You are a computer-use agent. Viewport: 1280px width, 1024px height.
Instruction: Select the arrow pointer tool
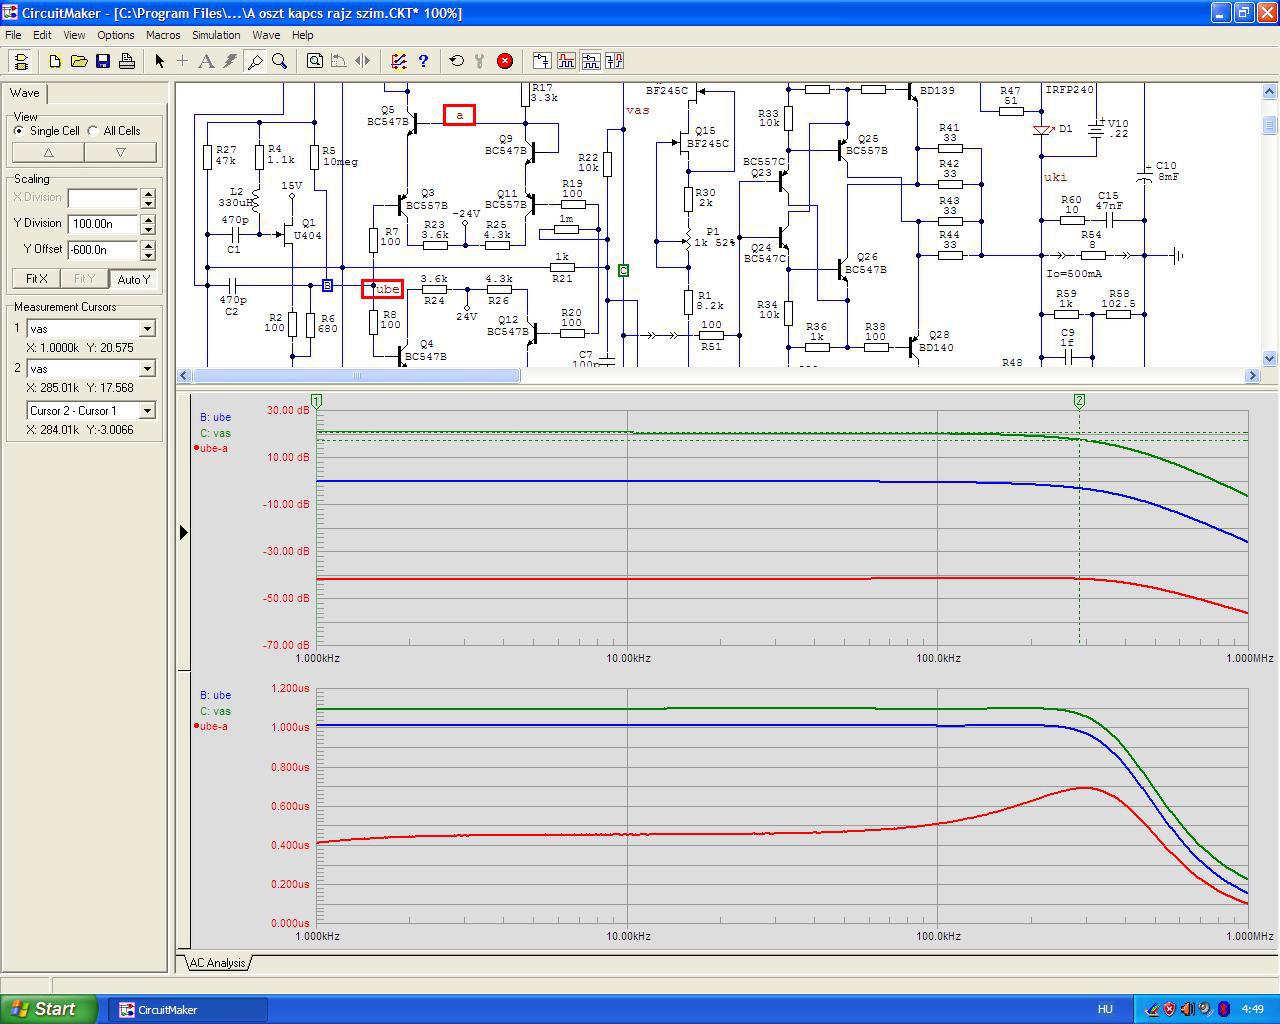click(x=159, y=61)
